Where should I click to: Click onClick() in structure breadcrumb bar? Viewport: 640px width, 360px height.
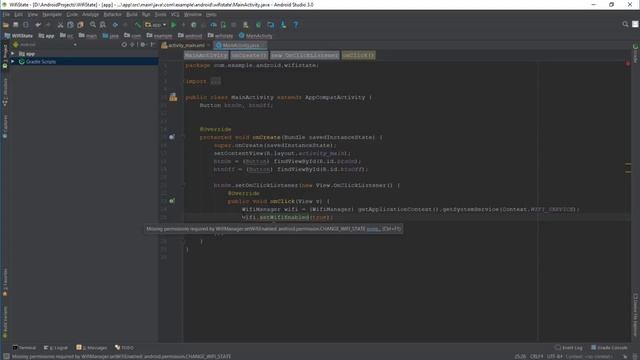coord(358,55)
